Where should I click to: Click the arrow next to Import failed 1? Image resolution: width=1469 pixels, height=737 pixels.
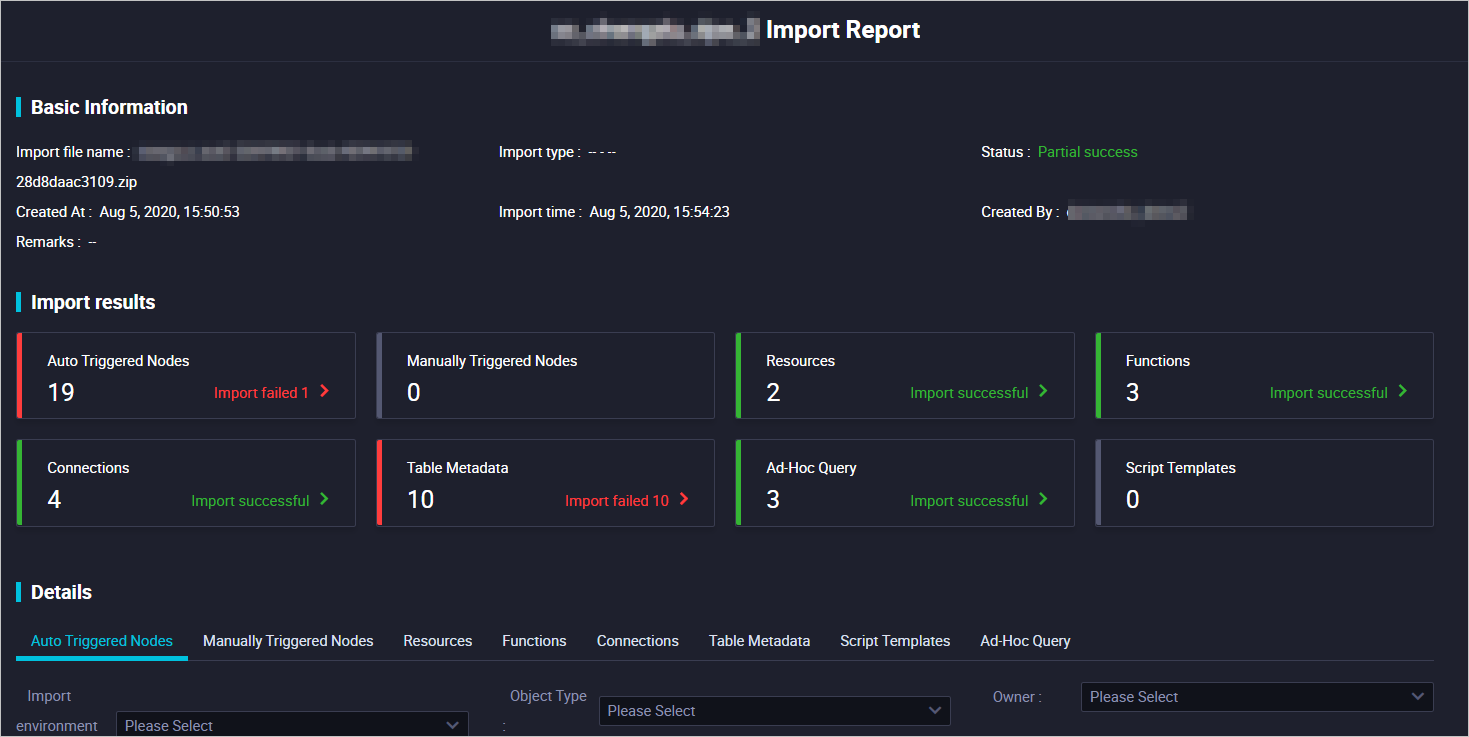pos(324,392)
